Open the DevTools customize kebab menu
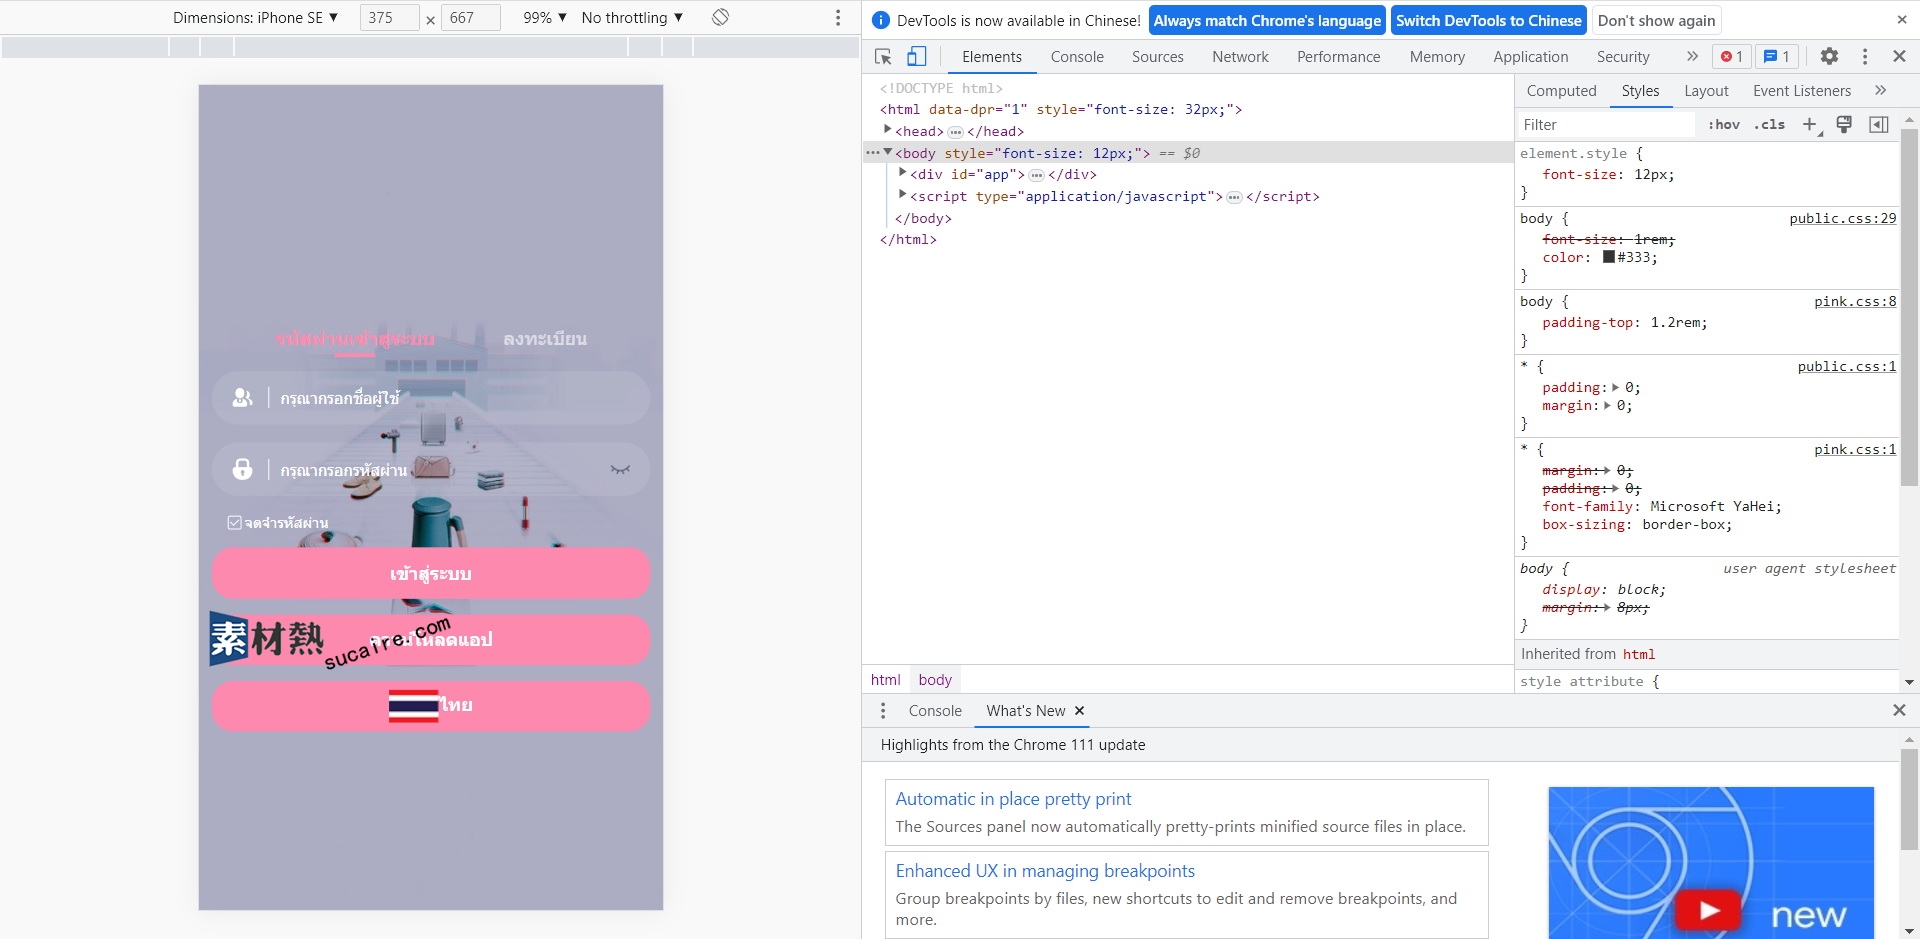The image size is (1920, 939). pos(1865,57)
